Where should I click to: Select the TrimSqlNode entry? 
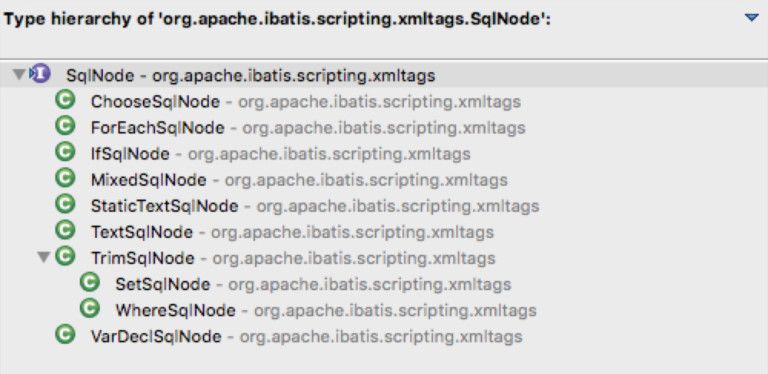click(293, 258)
